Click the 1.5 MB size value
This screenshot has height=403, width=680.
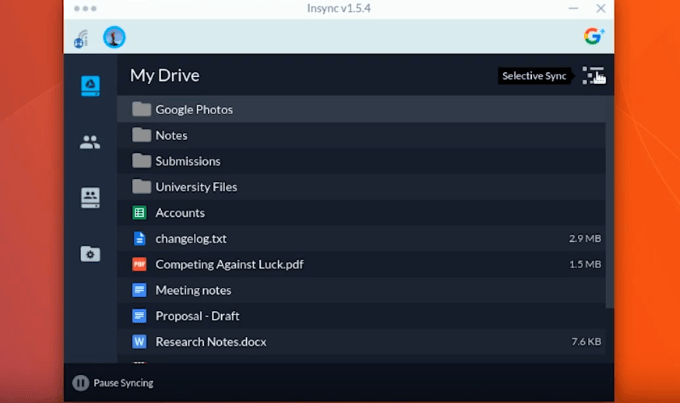coord(585,264)
